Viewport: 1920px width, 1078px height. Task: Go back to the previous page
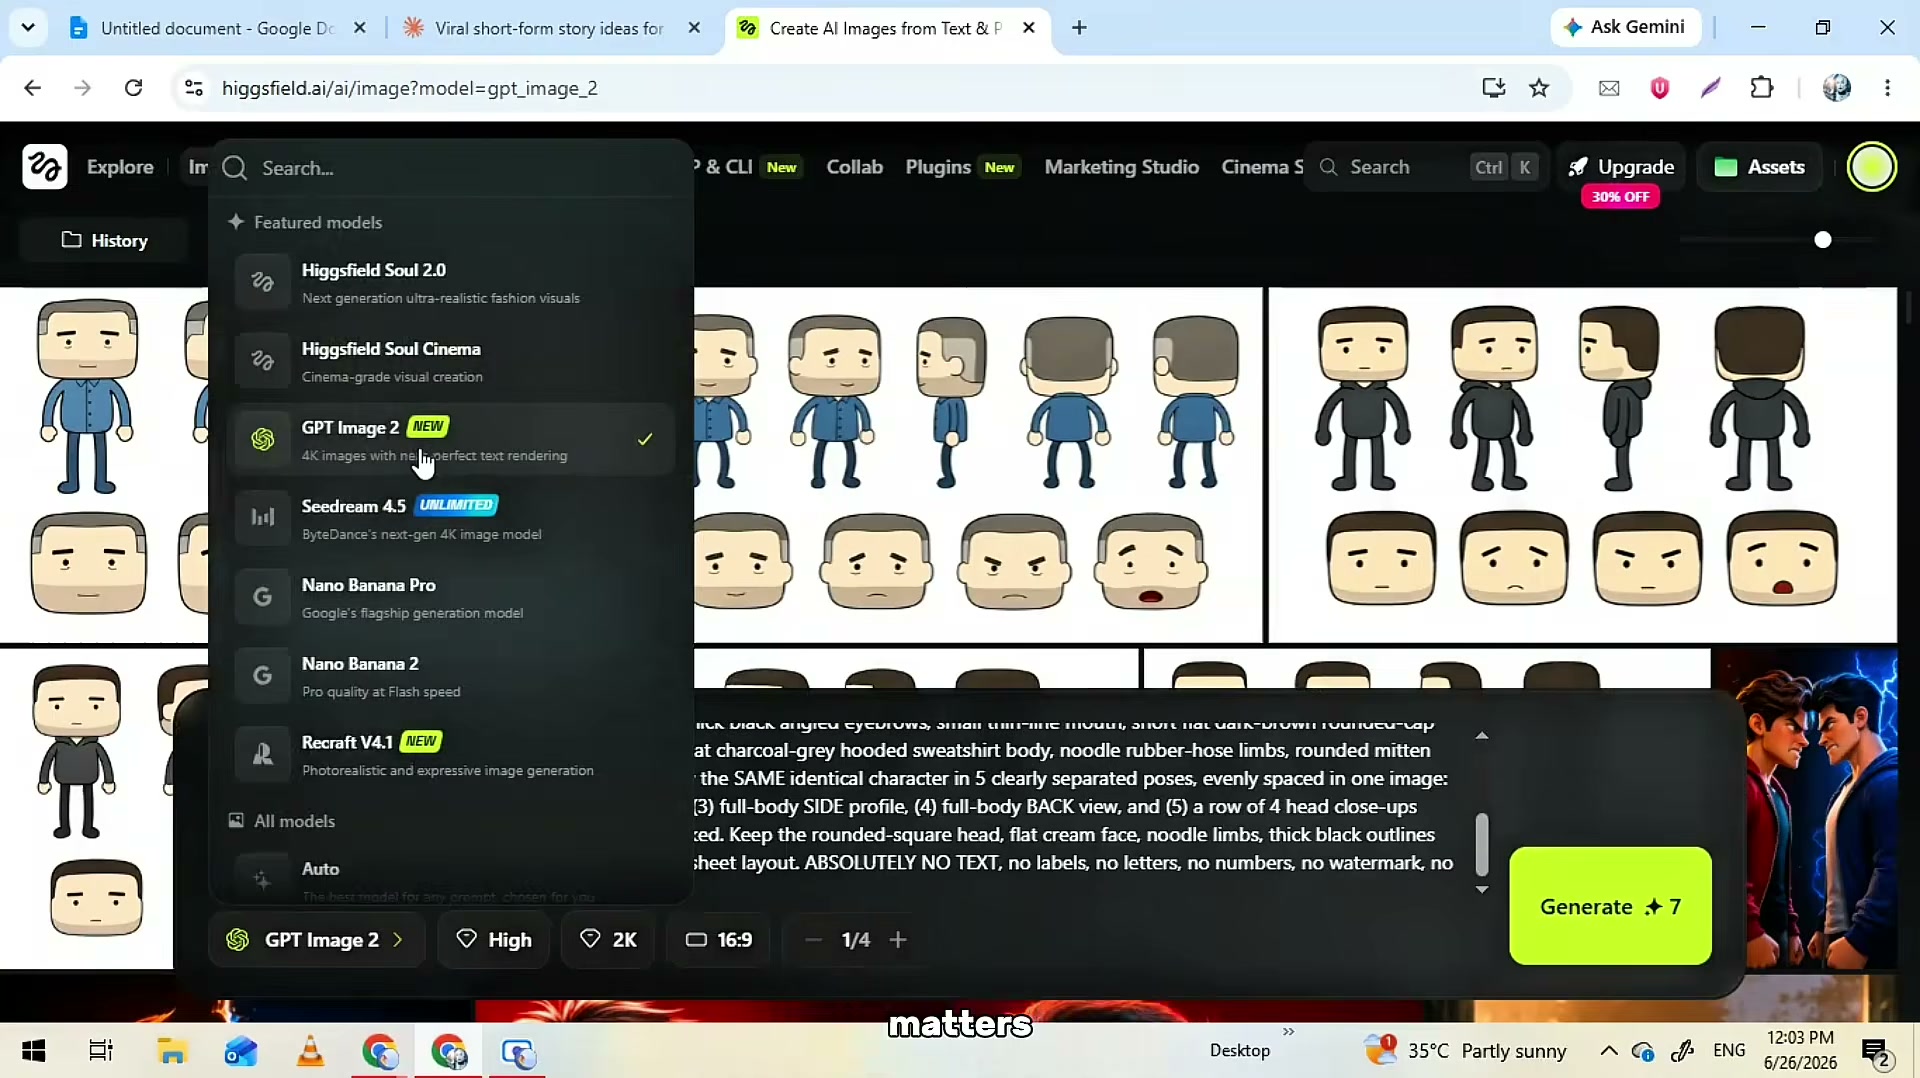pos(32,88)
